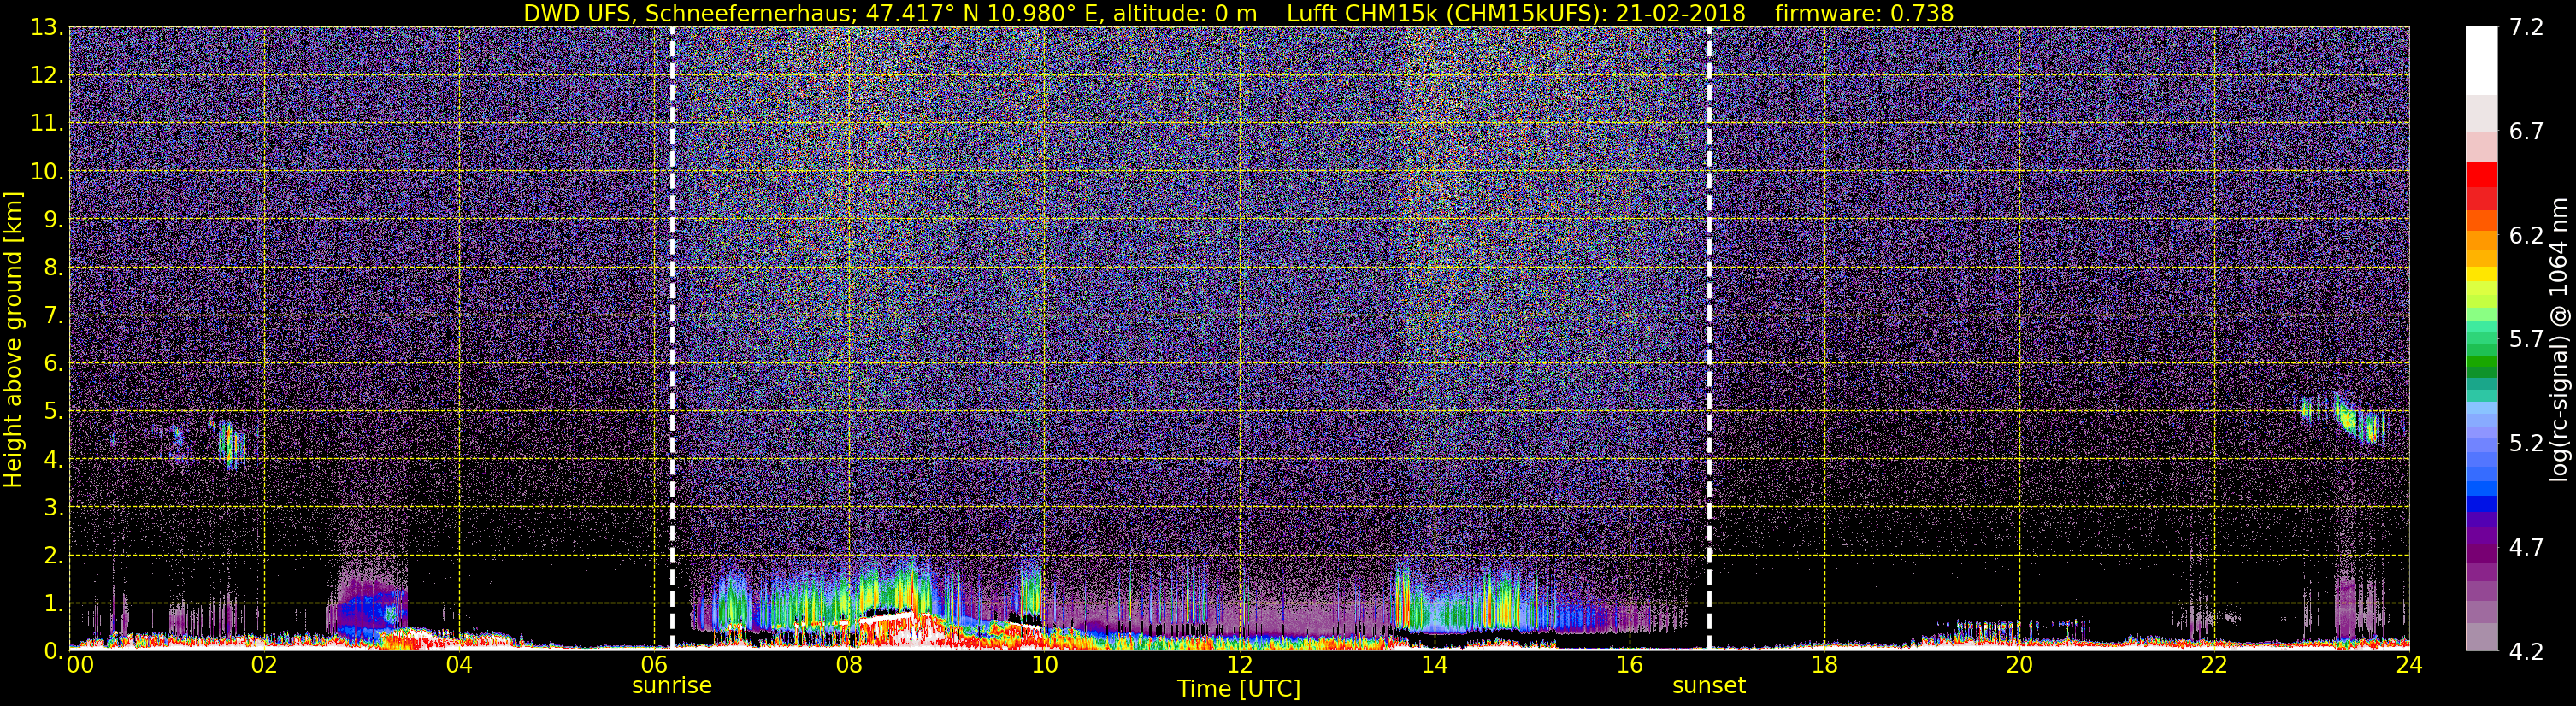Click the "altitude: 0 m" text in title
Screen dimensions: 2576x706
pyautogui.click(x=1185, y=13)
